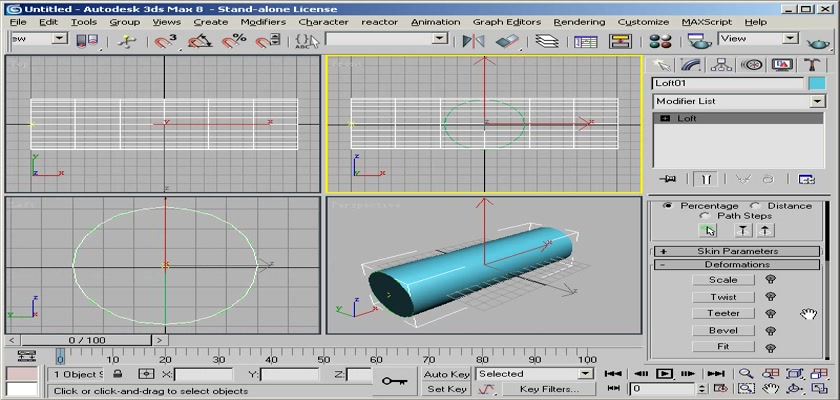Open the Display command panel tab
The width and height of the screenshot is (840, 400).
tap(782, 65)
